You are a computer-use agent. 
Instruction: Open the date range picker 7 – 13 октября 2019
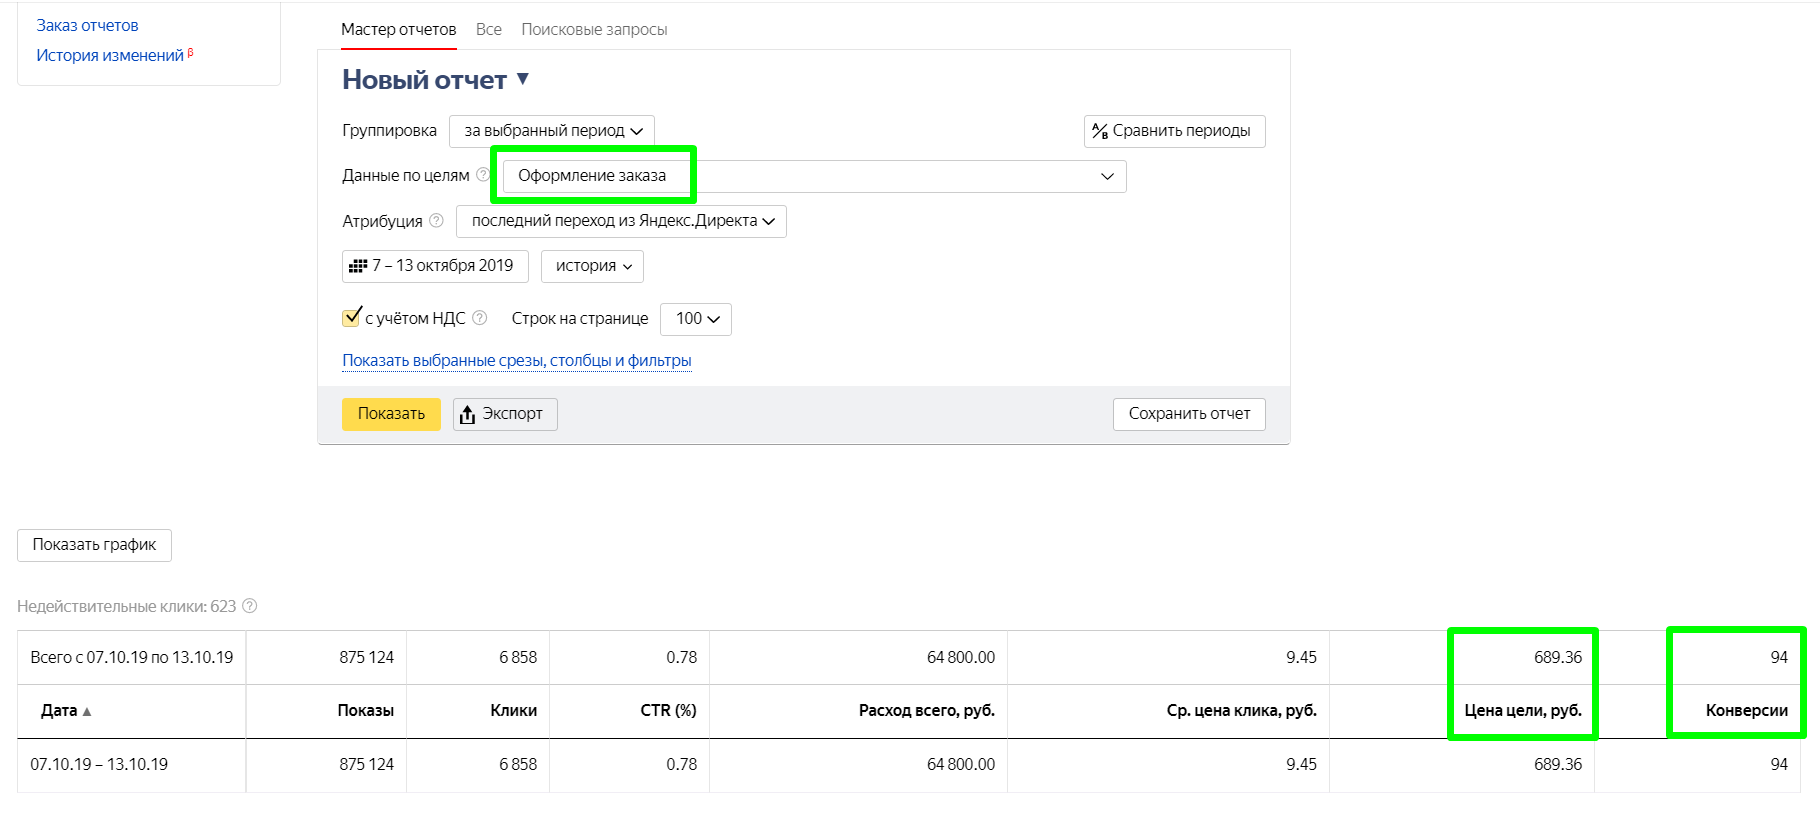[x=435, y=266]
